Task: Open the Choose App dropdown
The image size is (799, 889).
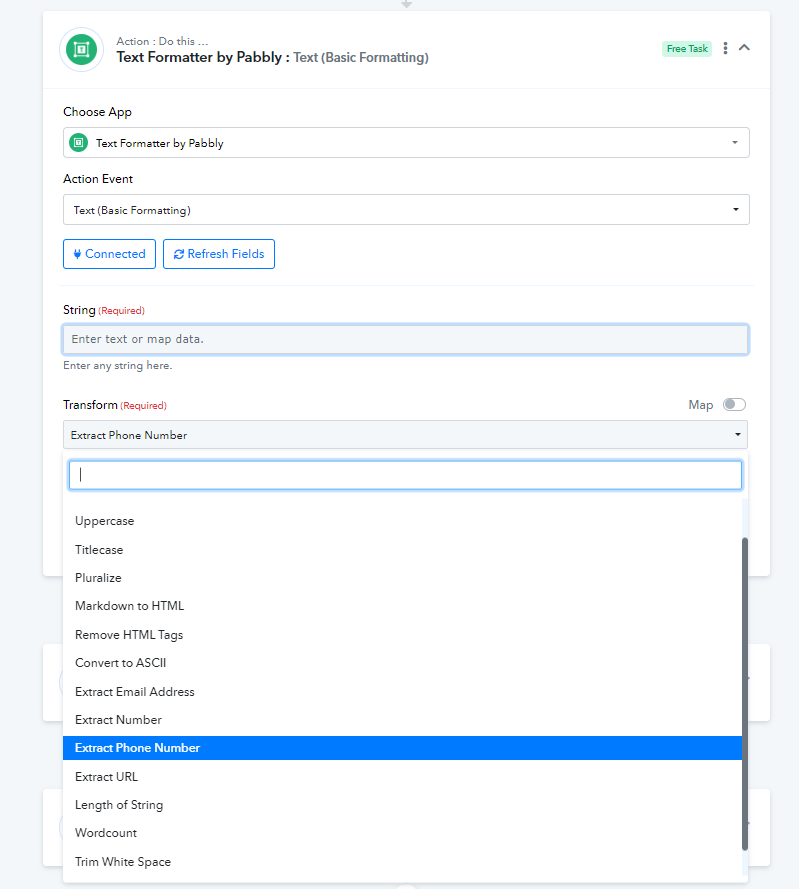Action: [406, 143]
